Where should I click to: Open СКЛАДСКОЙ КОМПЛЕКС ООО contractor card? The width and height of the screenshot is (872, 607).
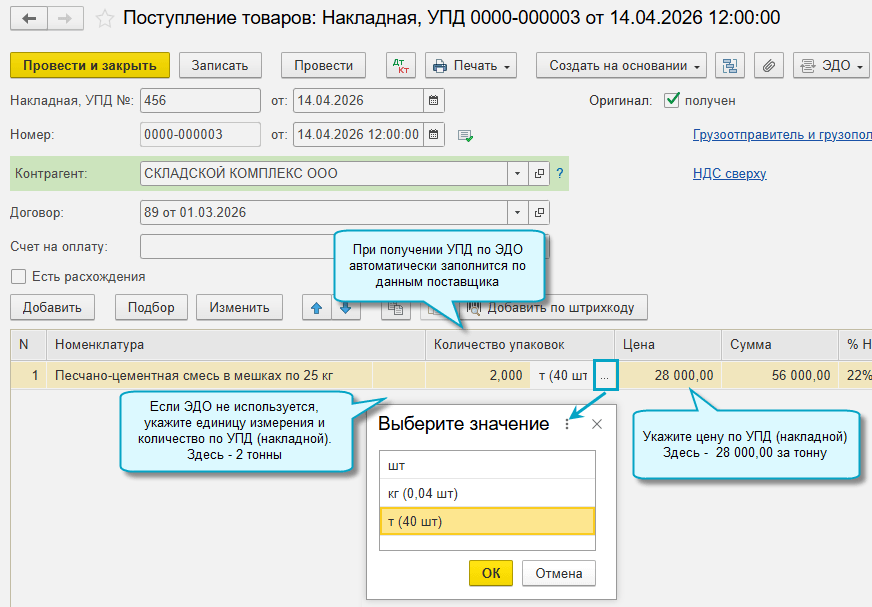(539, 174)
